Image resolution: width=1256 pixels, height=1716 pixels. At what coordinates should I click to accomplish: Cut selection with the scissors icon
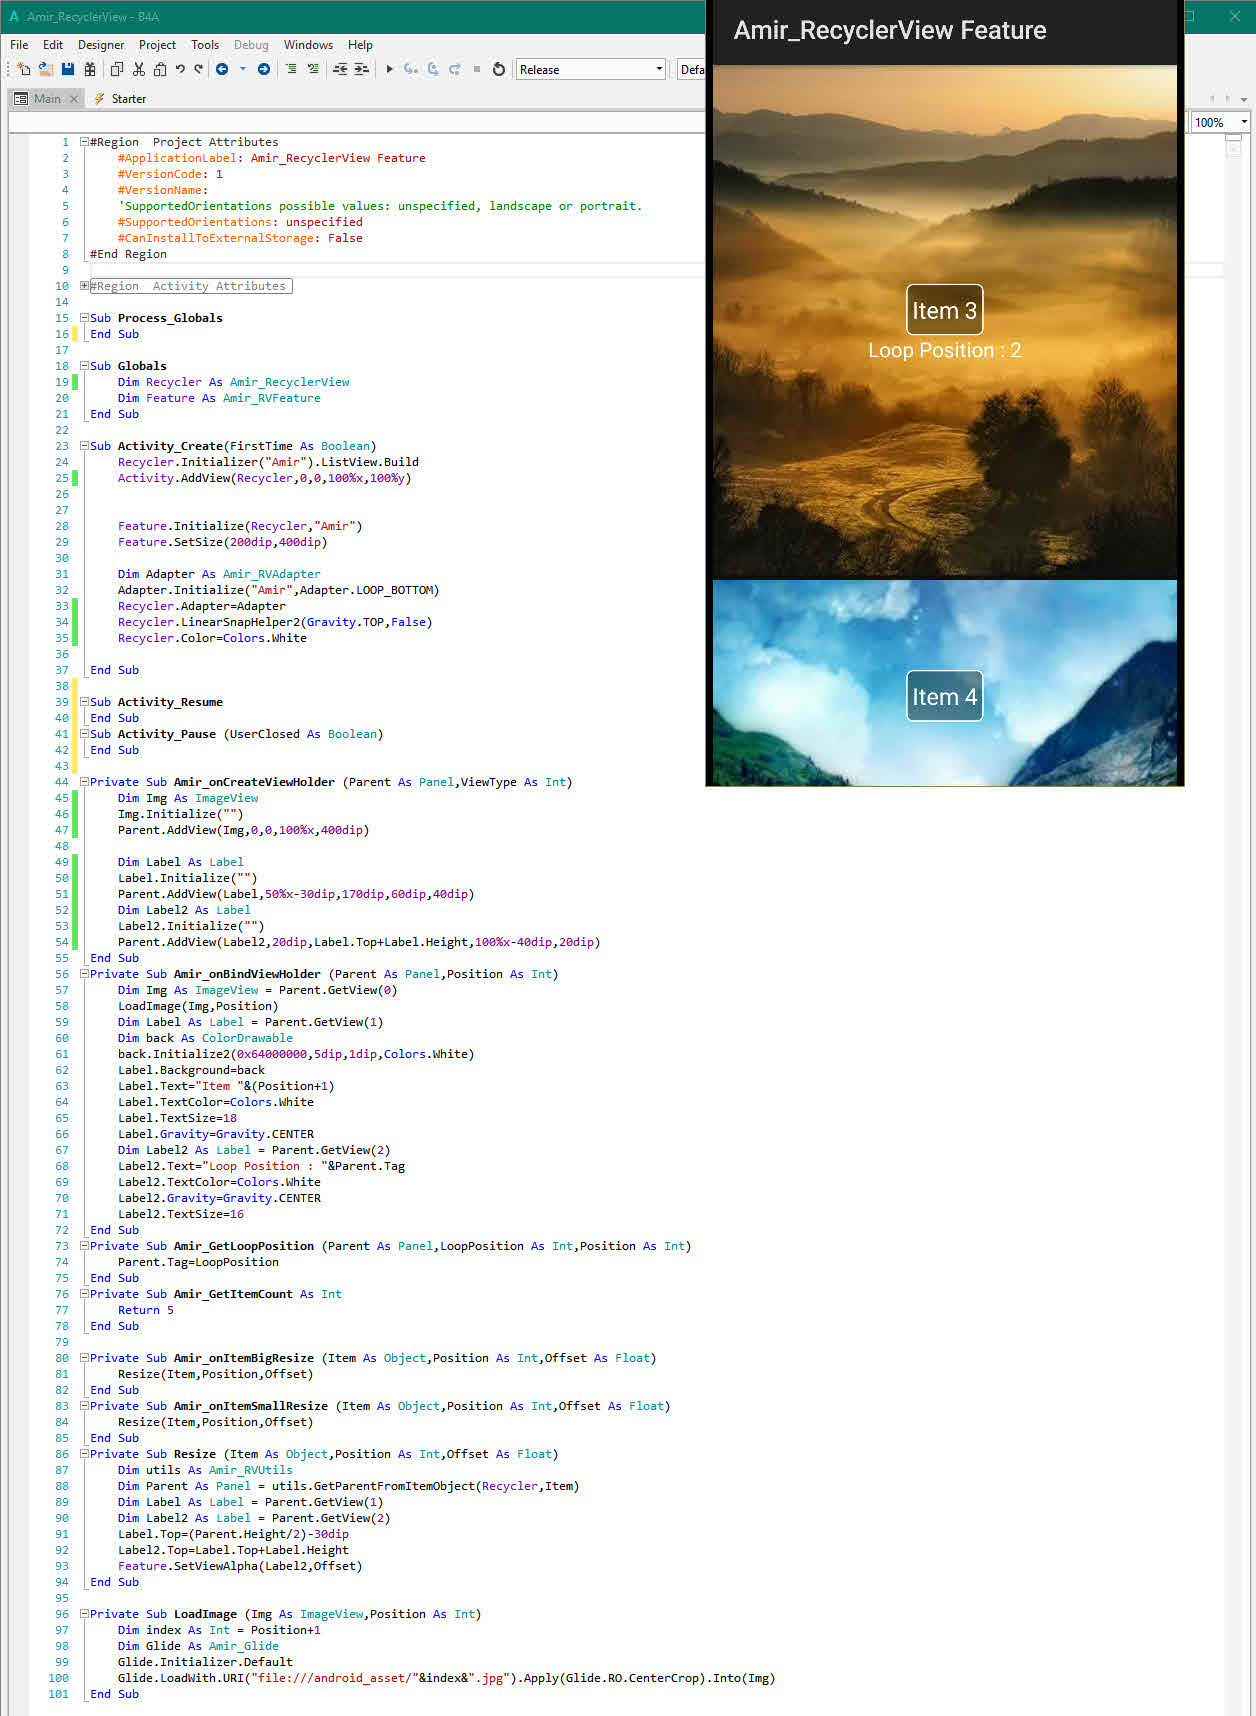click(139, 69)
